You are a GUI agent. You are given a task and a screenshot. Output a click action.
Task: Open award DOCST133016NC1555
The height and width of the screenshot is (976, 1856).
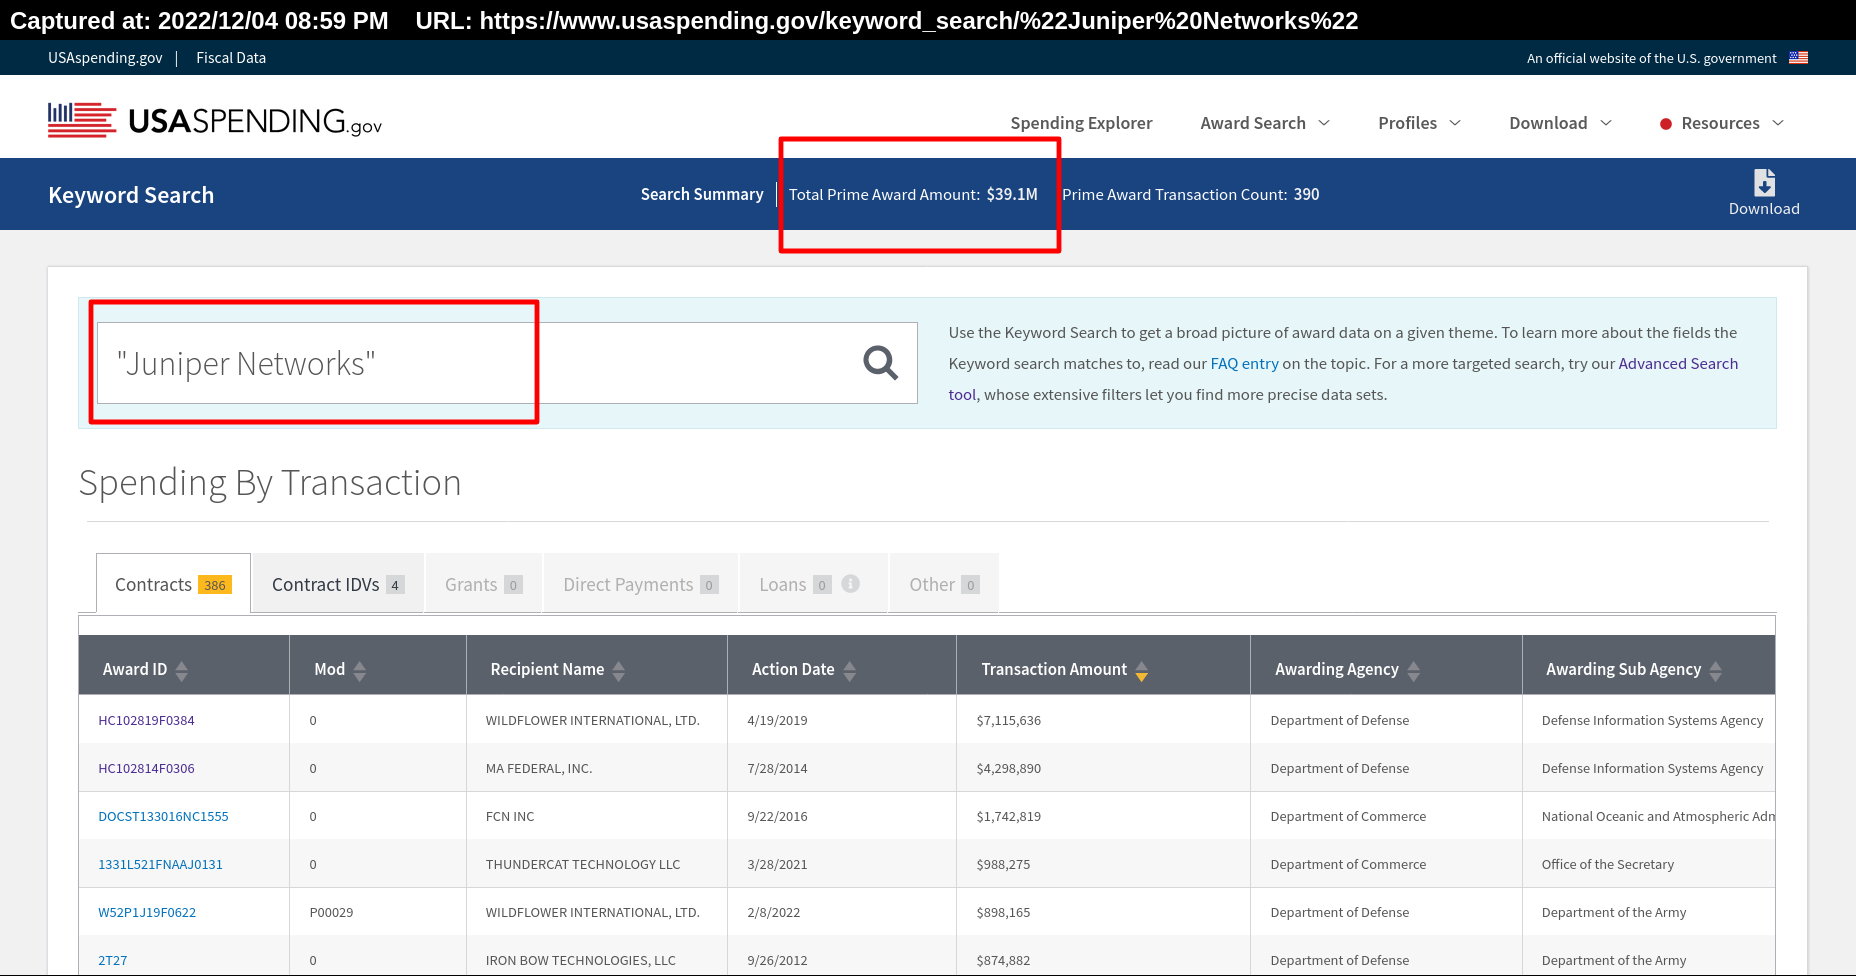click(163, 816)
